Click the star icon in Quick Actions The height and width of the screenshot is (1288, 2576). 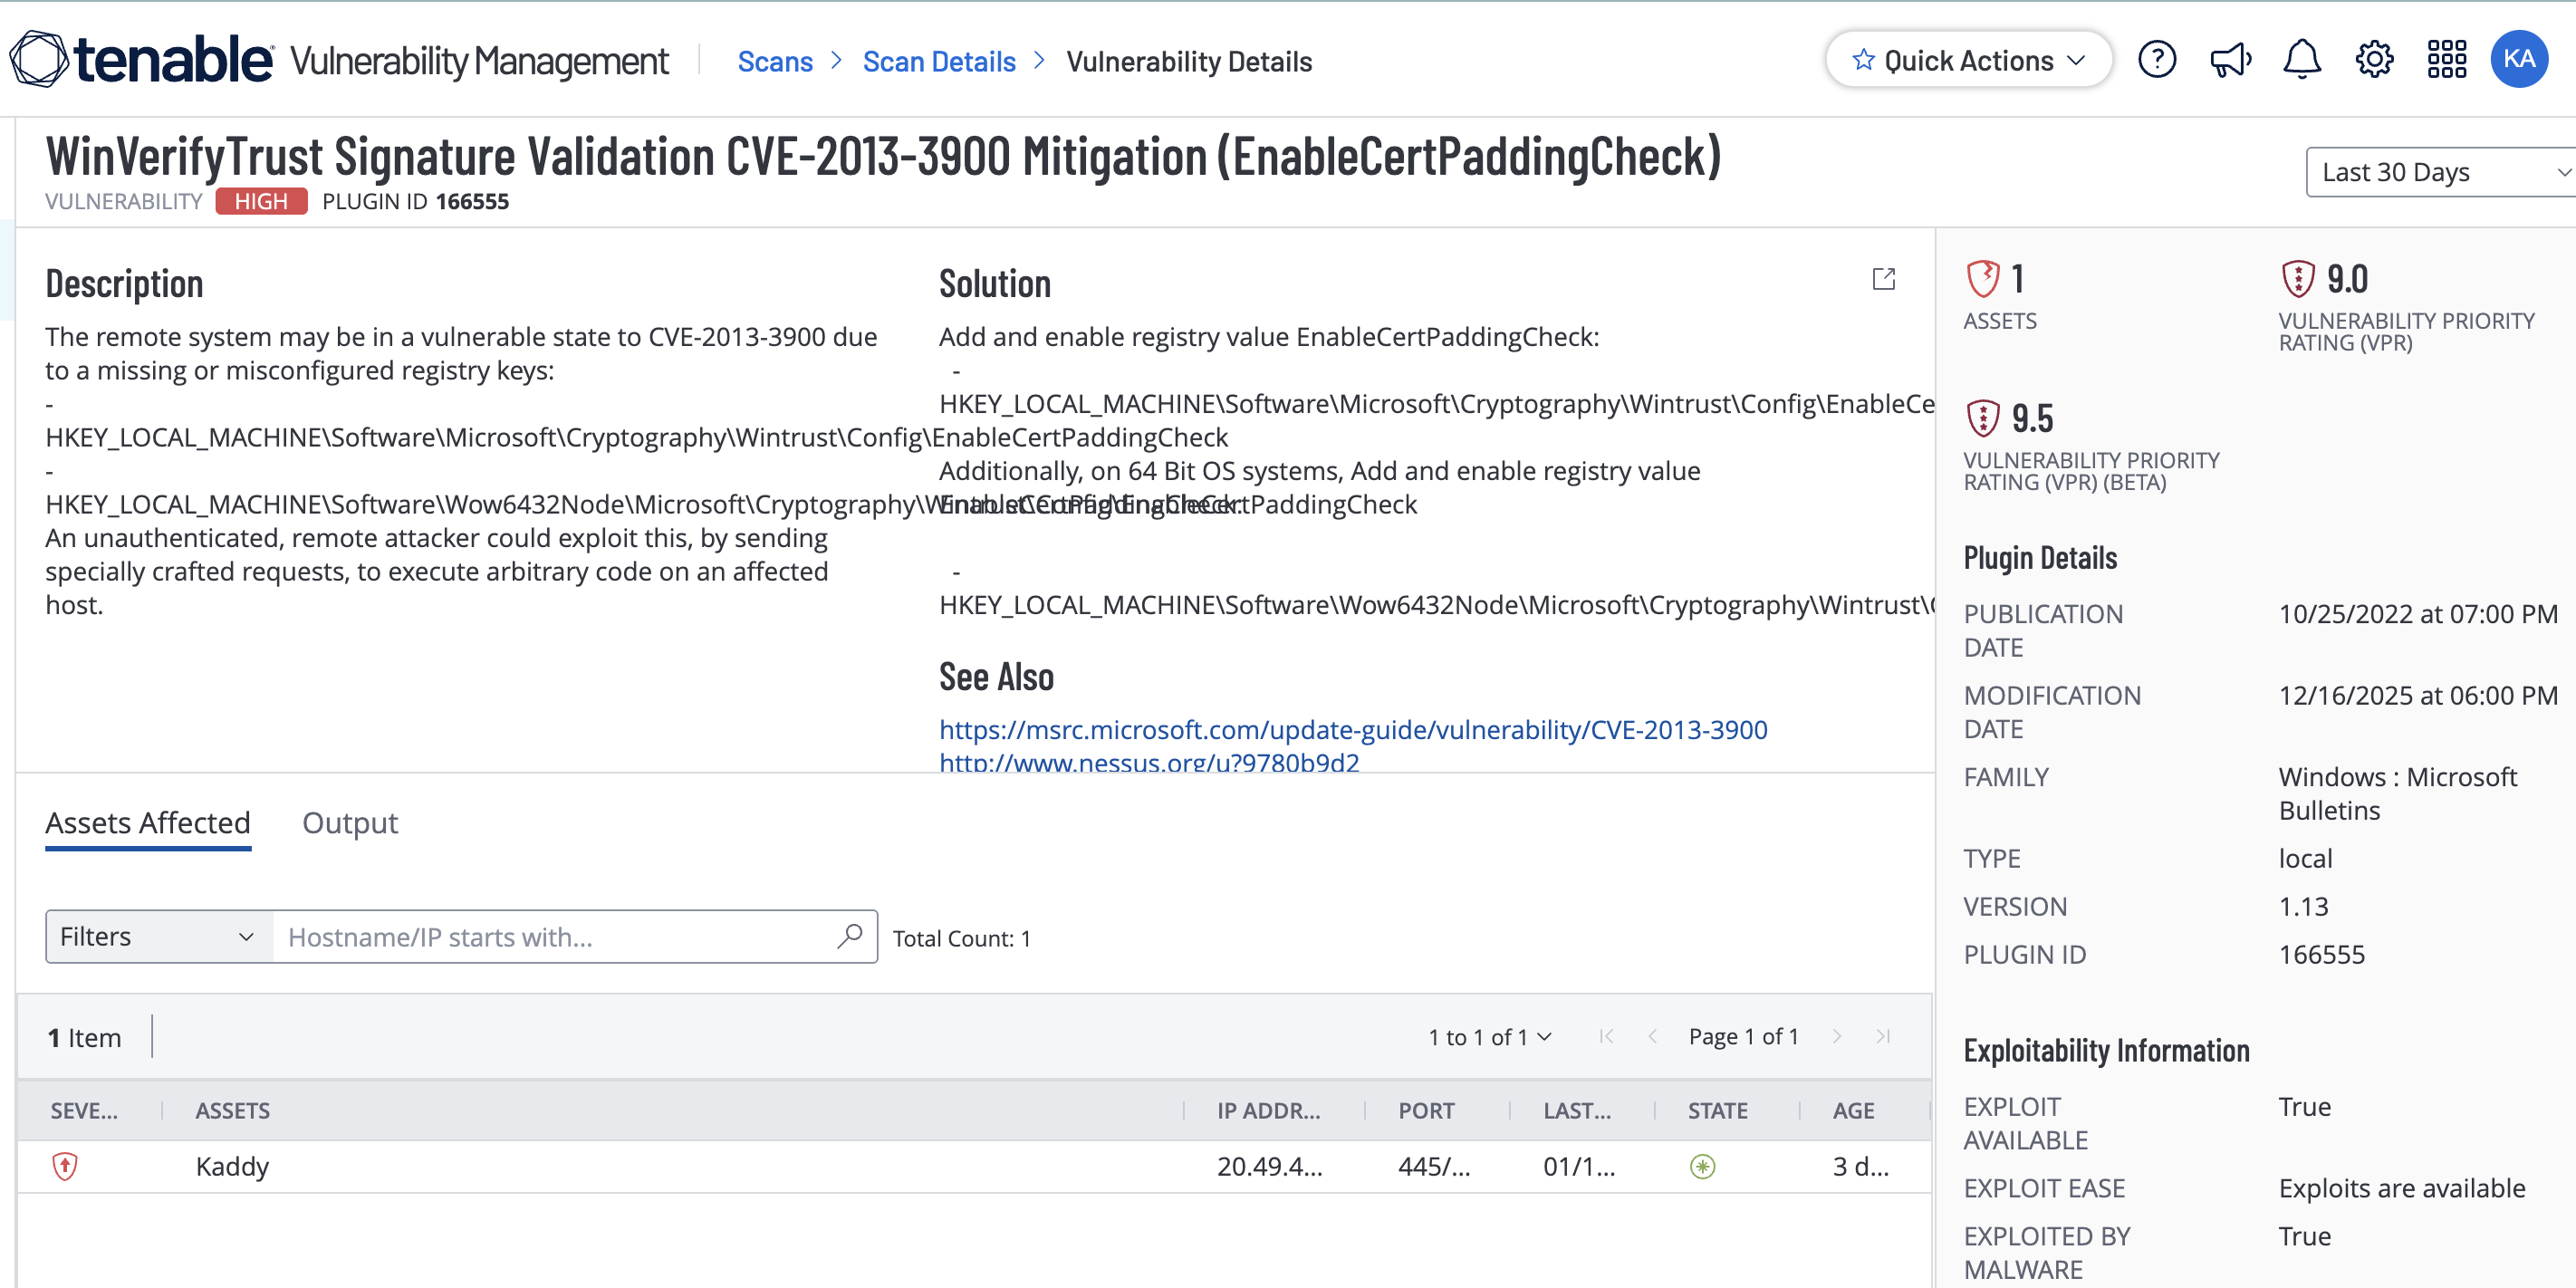(1863, 60)
